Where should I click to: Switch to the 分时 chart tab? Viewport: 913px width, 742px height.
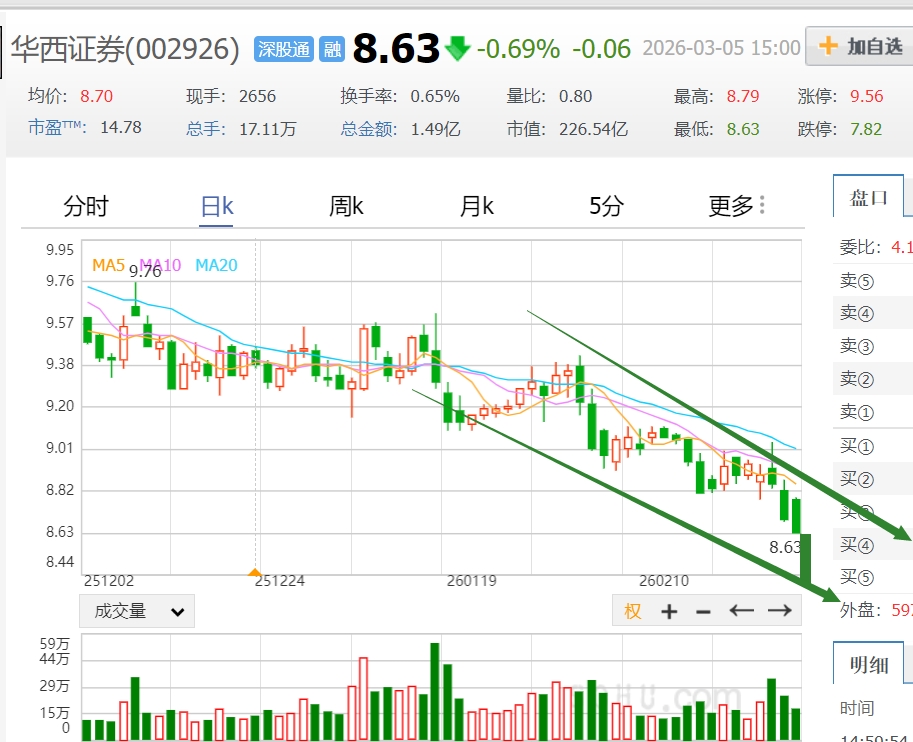pos(86,206)
